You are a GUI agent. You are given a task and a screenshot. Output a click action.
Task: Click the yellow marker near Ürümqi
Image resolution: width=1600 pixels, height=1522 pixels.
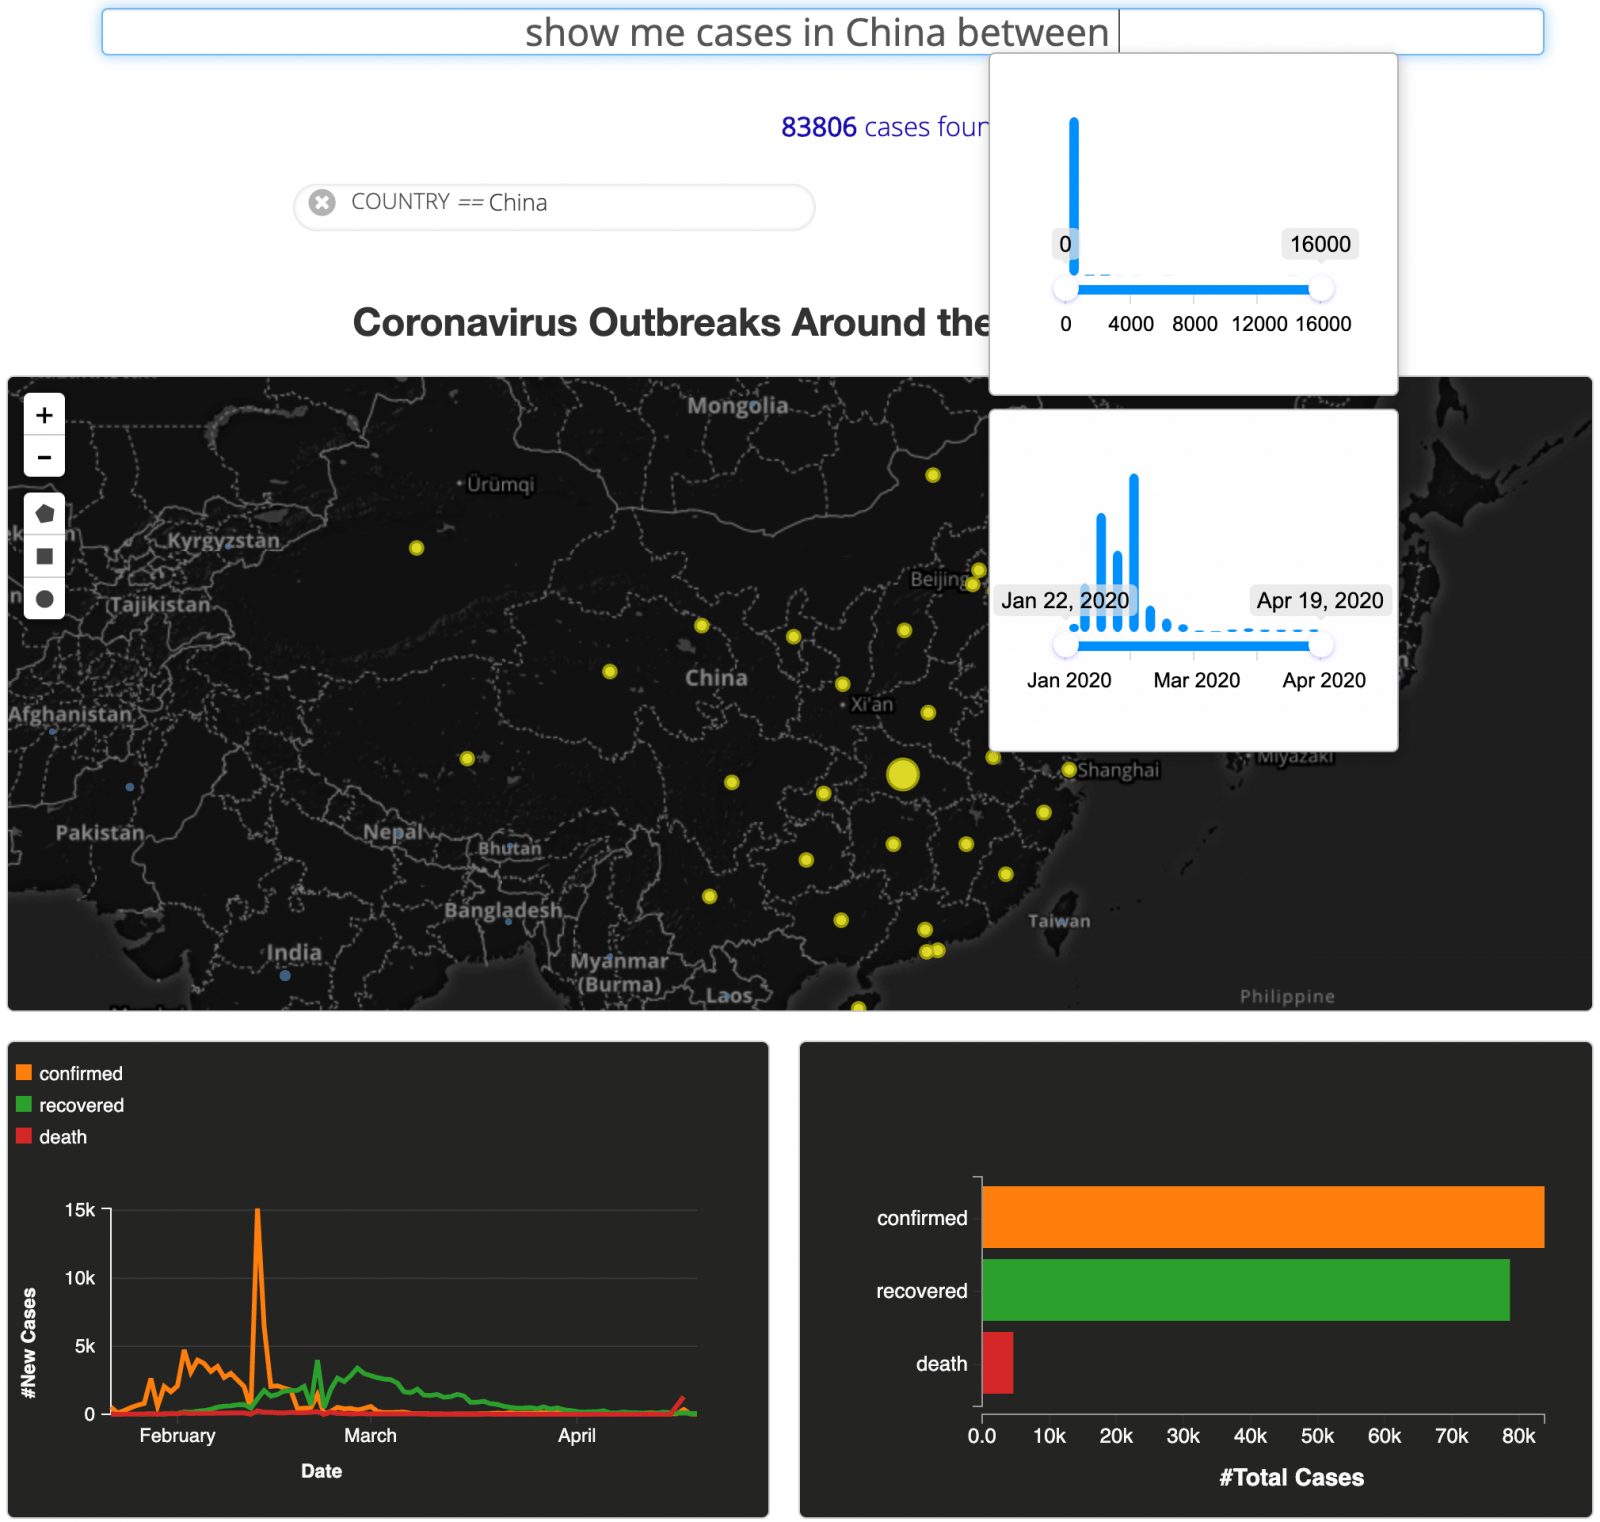click(x=416, y=548)
